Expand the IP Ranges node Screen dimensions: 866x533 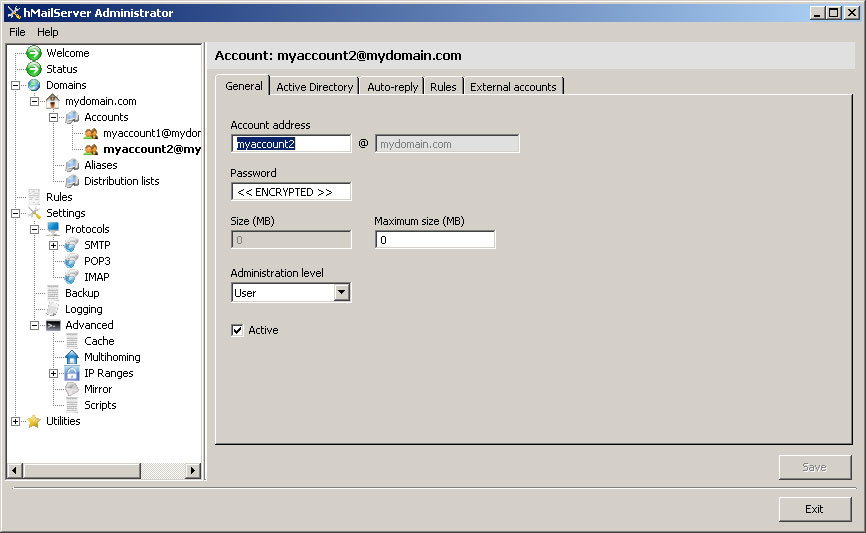click(x=53, y=373)
